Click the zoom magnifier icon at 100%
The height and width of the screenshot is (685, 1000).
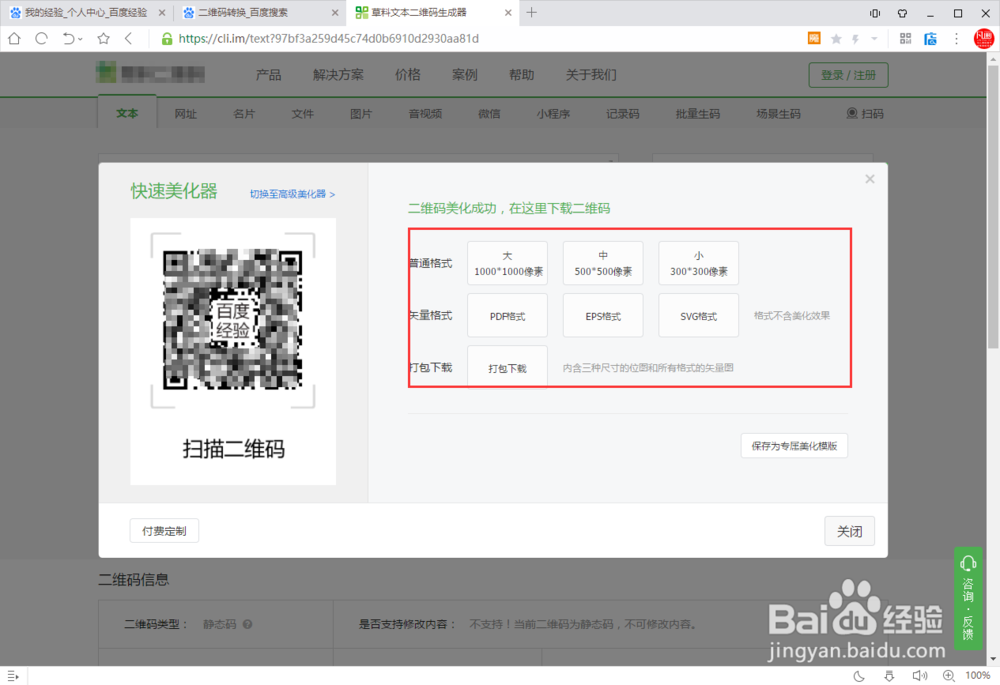click(949, 675)
